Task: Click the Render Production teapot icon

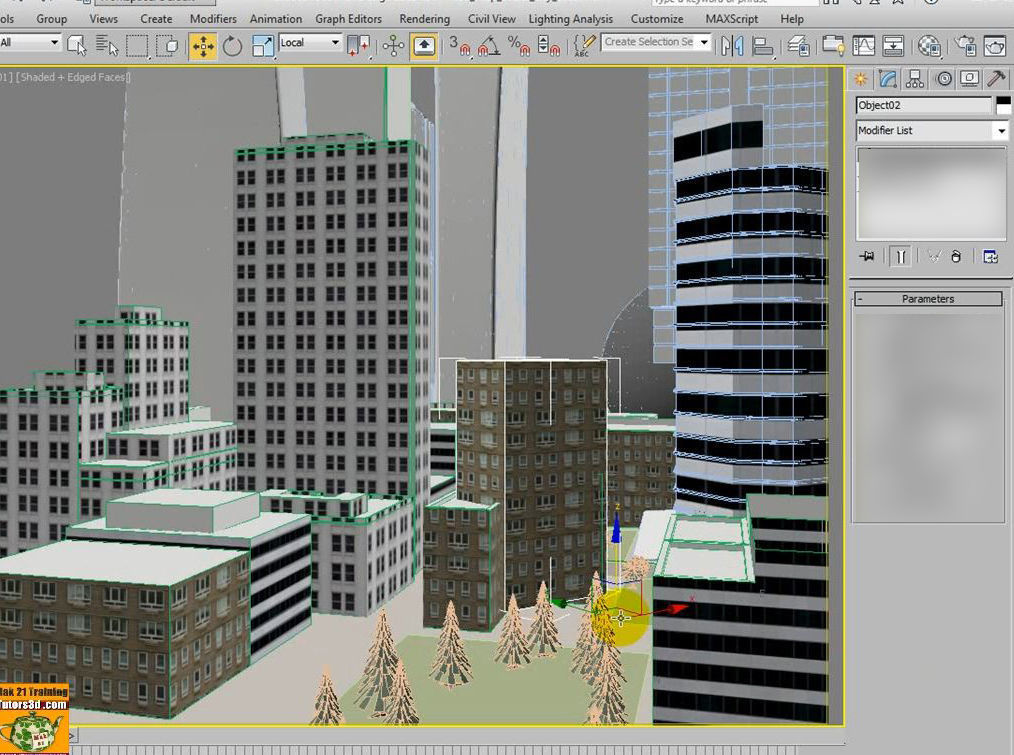Action: [995, 46]
